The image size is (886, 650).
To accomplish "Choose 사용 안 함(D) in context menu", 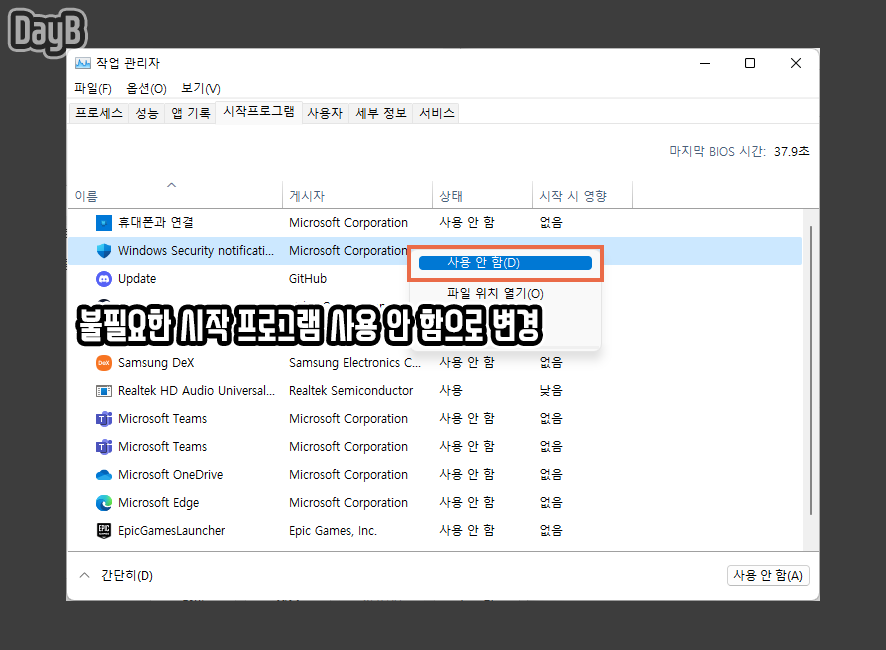I will coord(505,263).
